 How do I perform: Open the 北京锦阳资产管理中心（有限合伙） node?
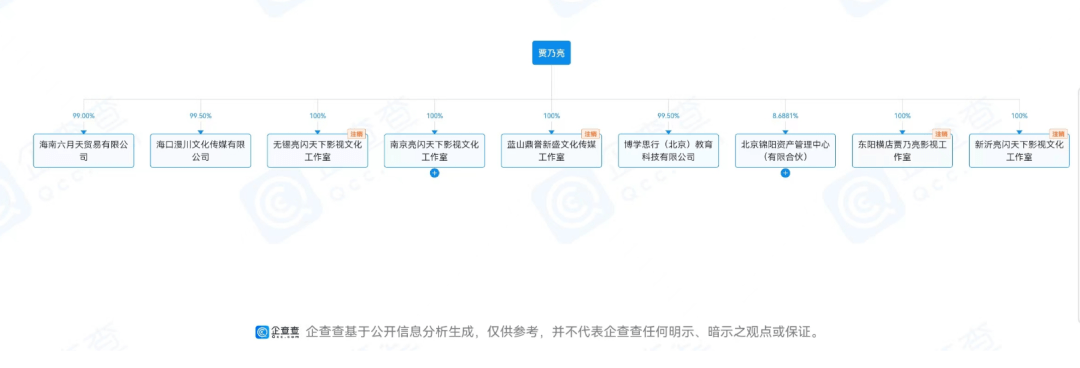point(785,151)
